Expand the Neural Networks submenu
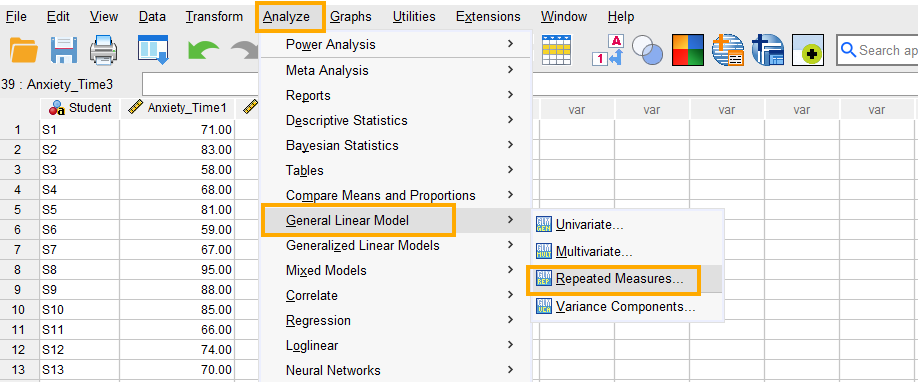The width and height of the screenshot is (918, 382). [x=395, y=370]
